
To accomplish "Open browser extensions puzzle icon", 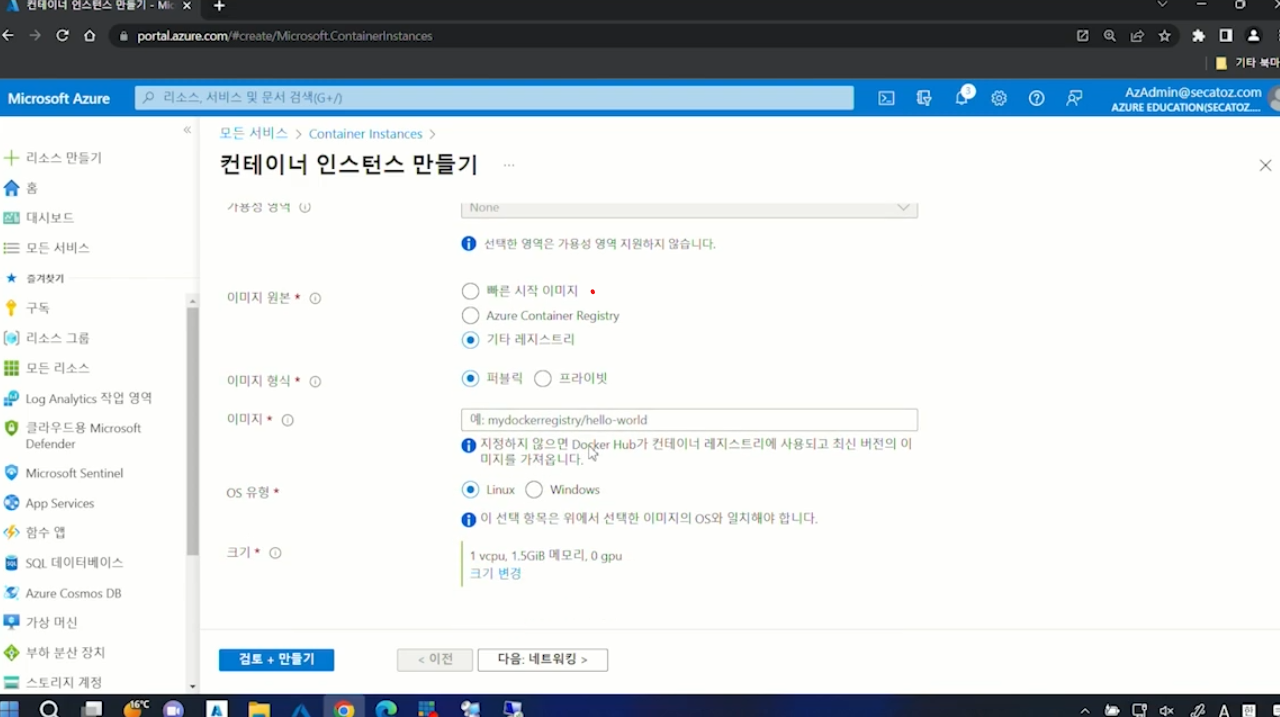I will pos(1198,35).
